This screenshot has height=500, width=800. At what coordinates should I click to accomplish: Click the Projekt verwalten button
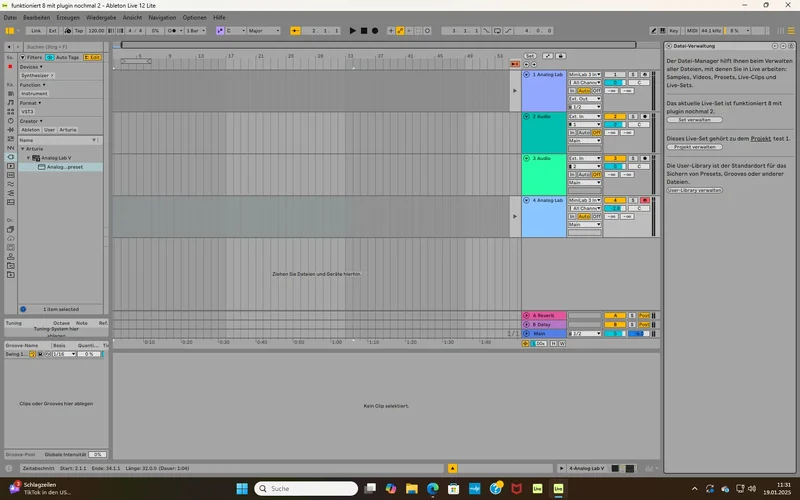694,147
